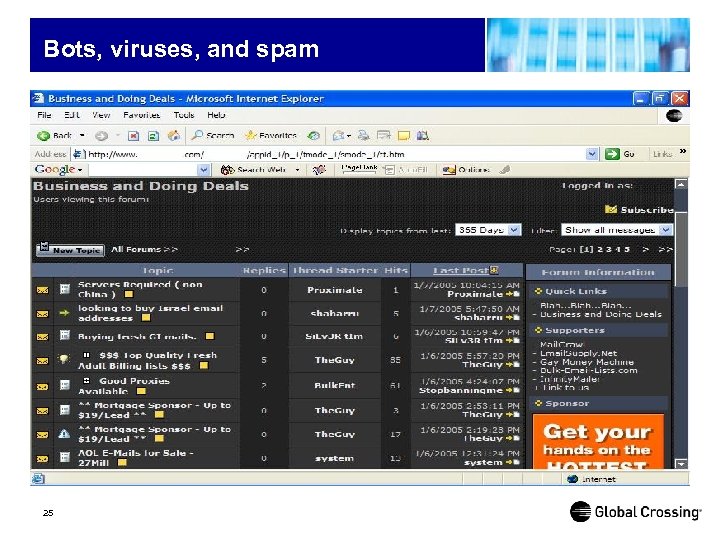Click the page vertical scrollbar up arrow

tap(681, 184)
